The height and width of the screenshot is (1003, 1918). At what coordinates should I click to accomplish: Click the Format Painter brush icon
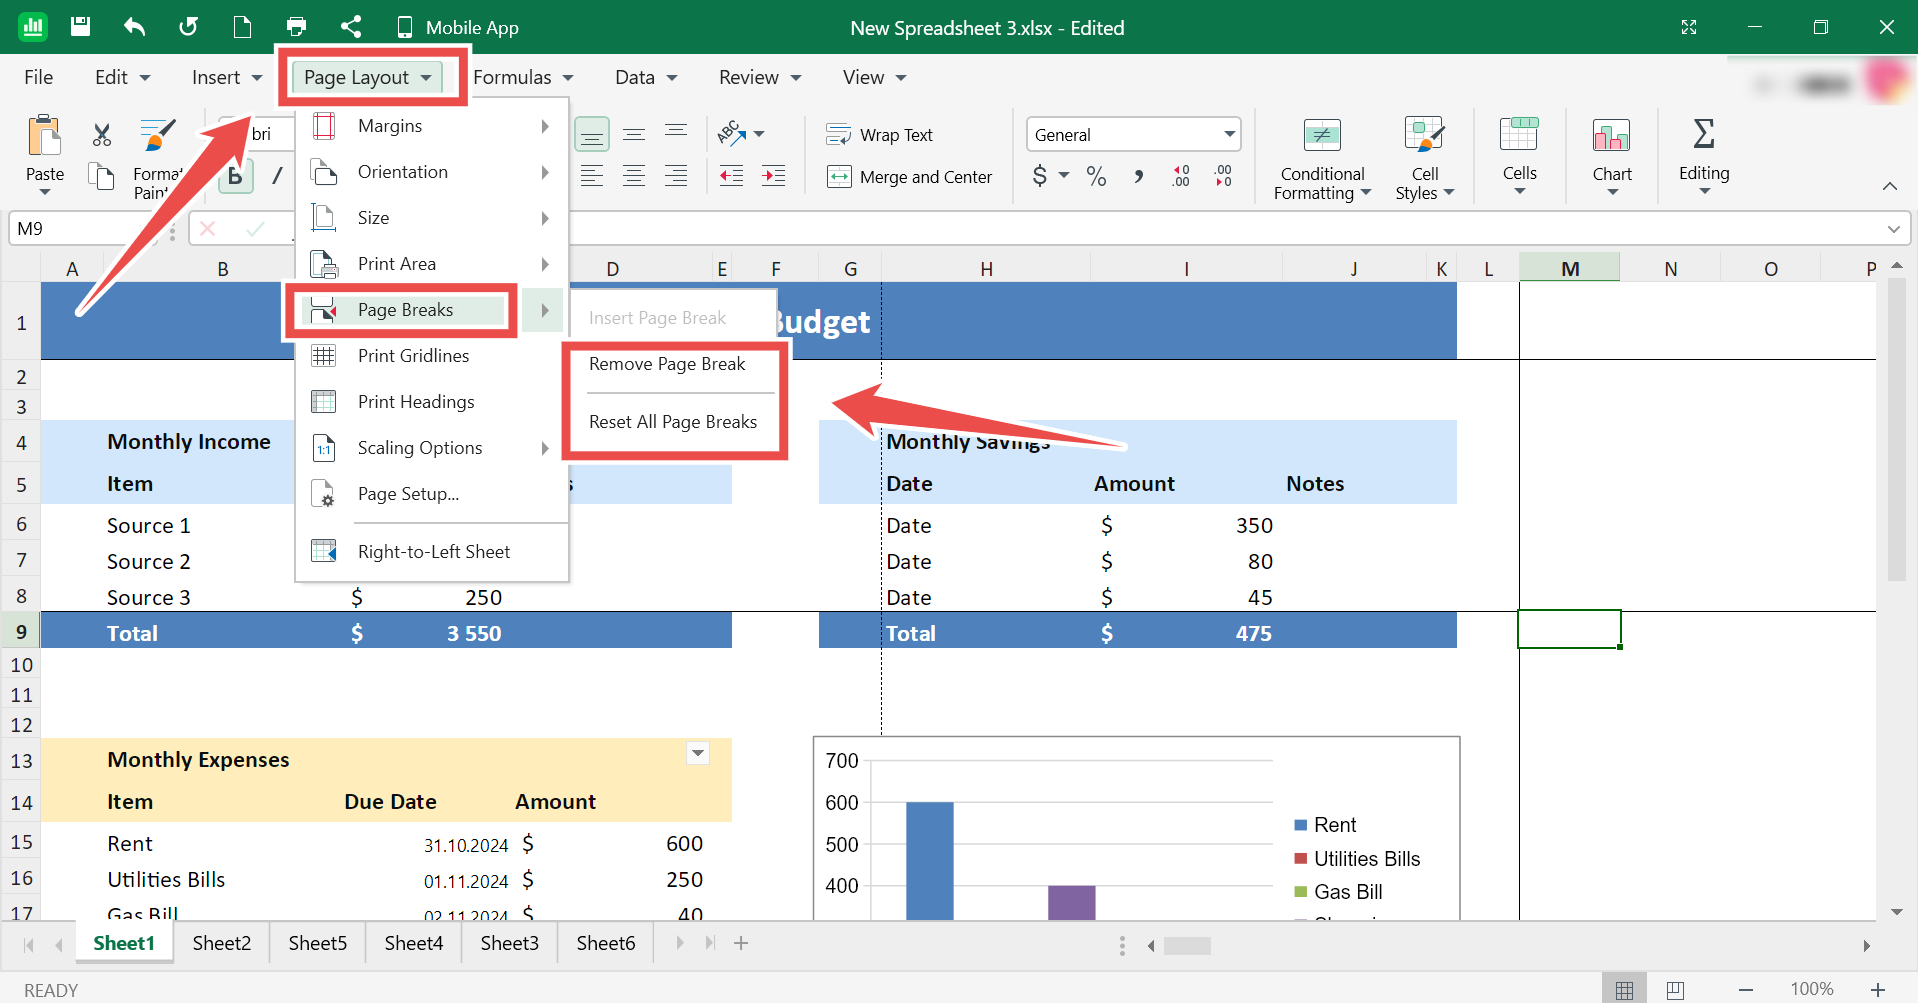(x=157, y=135)
